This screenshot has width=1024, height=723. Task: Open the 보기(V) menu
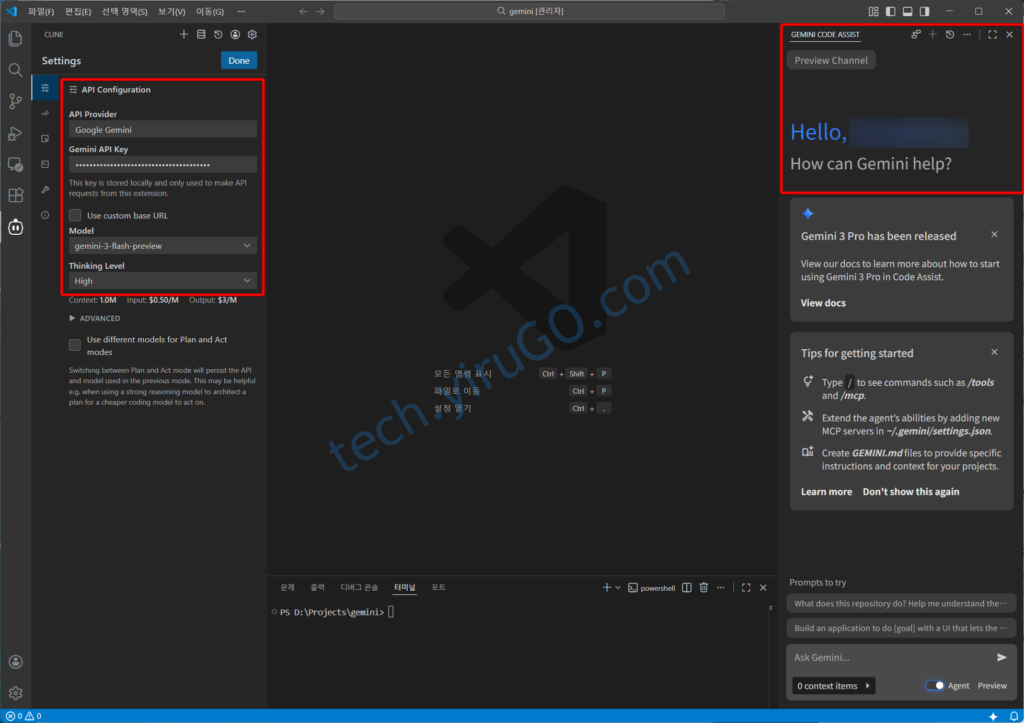172,11
